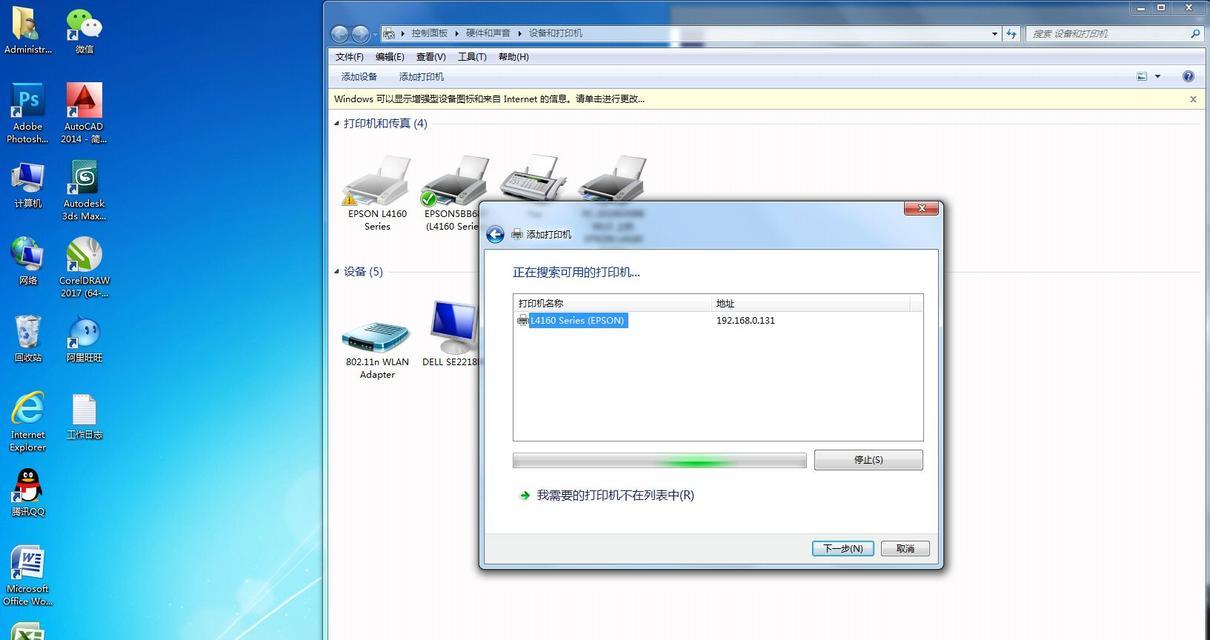Click 设备和打印机 in the address breadcrumb

tap(556, 33)
